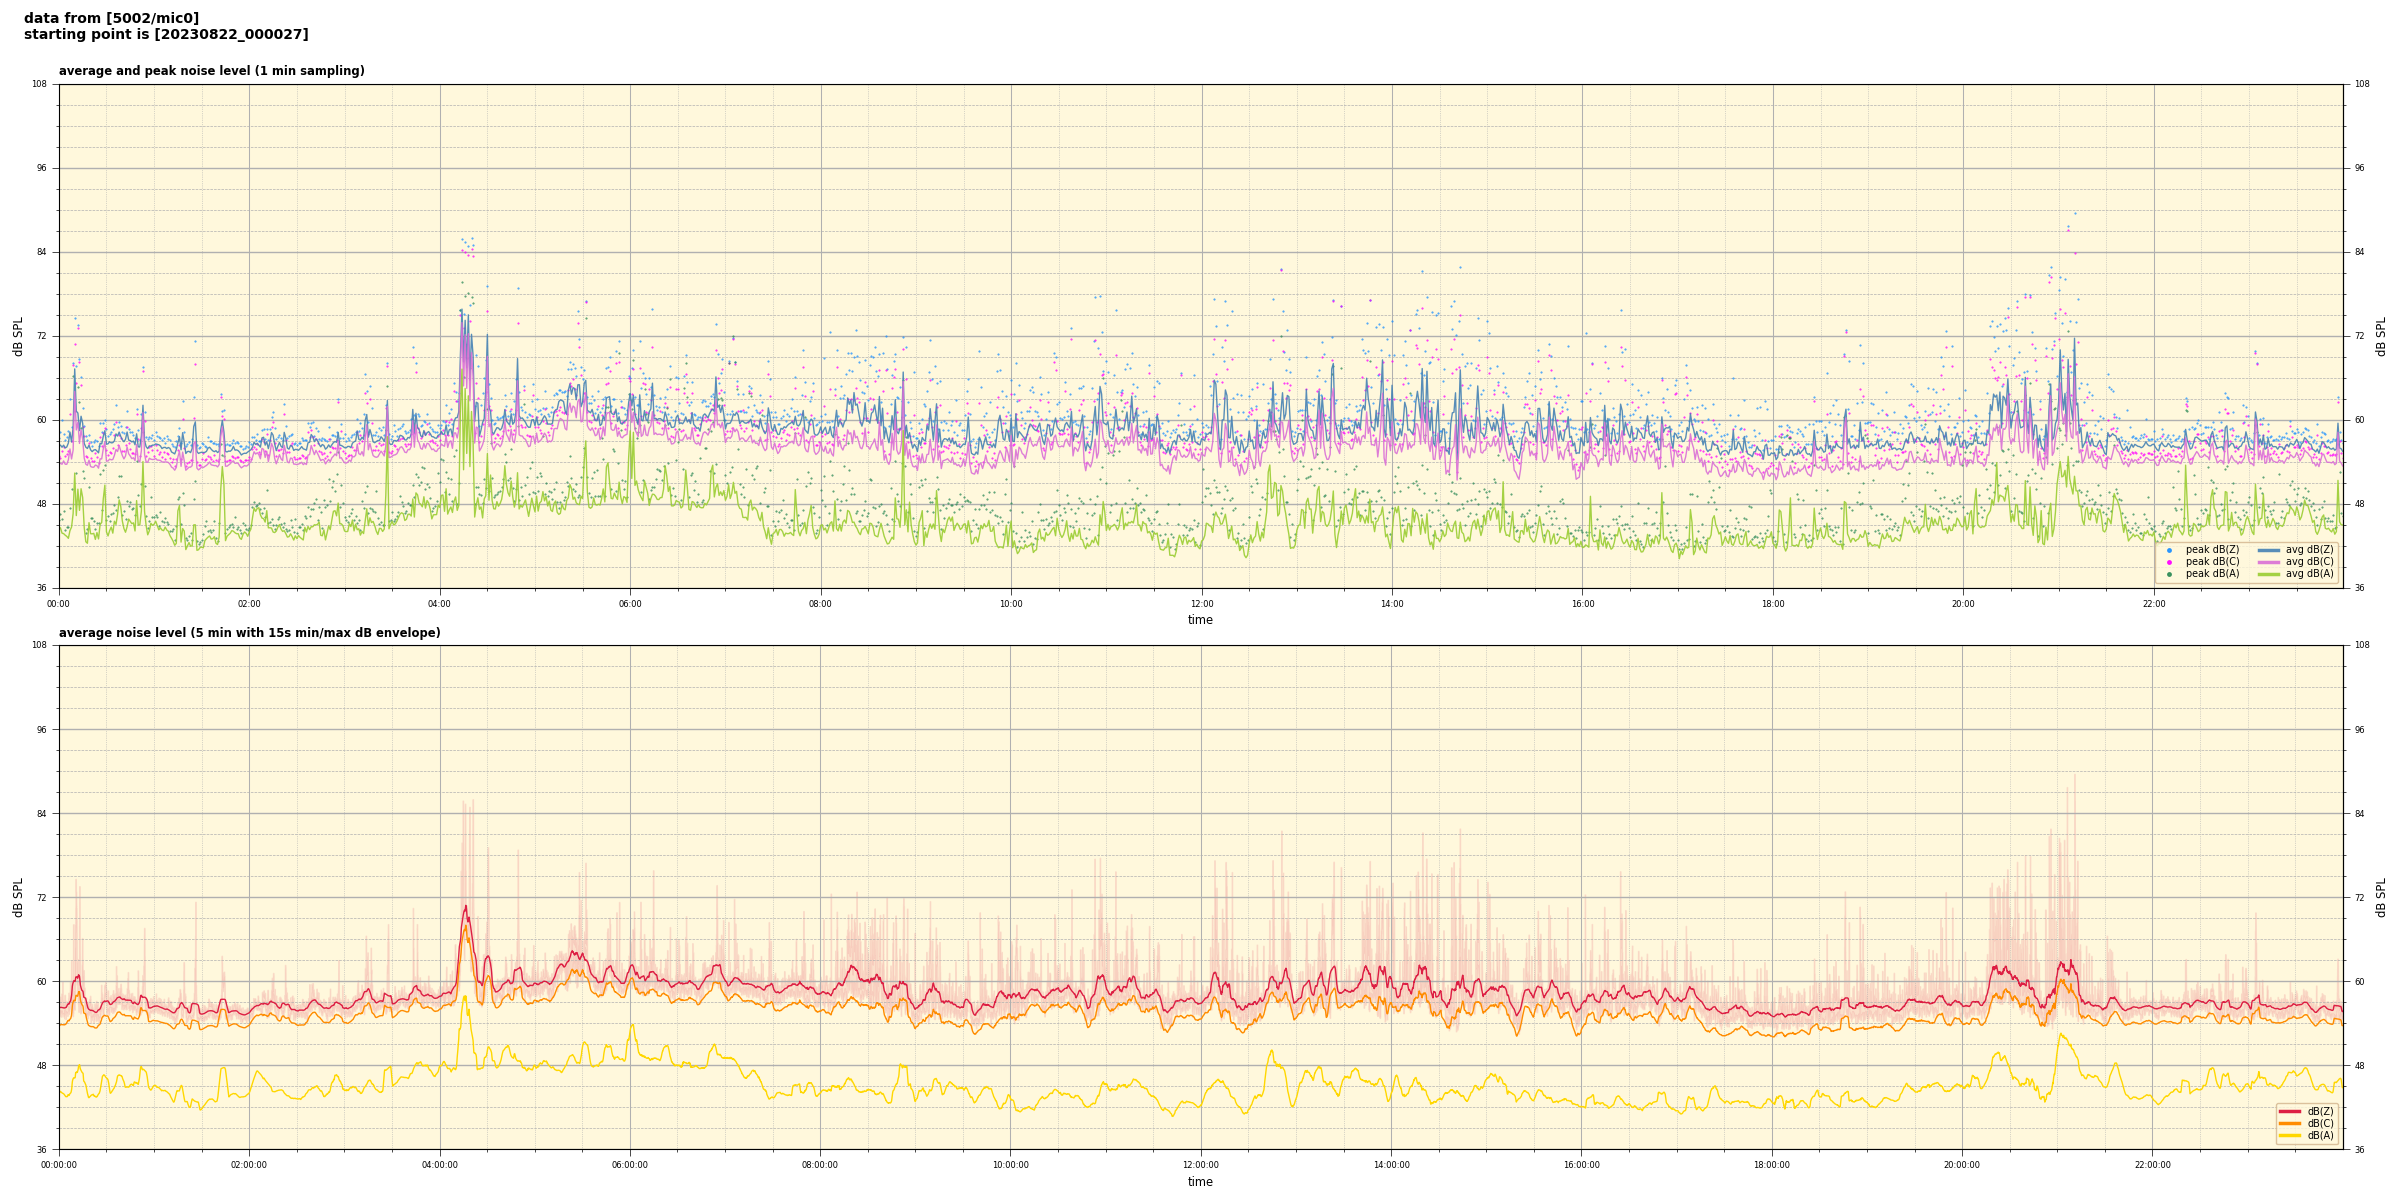Click the 'time' x-axis label under upper chart
This screenshot has height=1200, width=2400.
[x=1200, y=620]
